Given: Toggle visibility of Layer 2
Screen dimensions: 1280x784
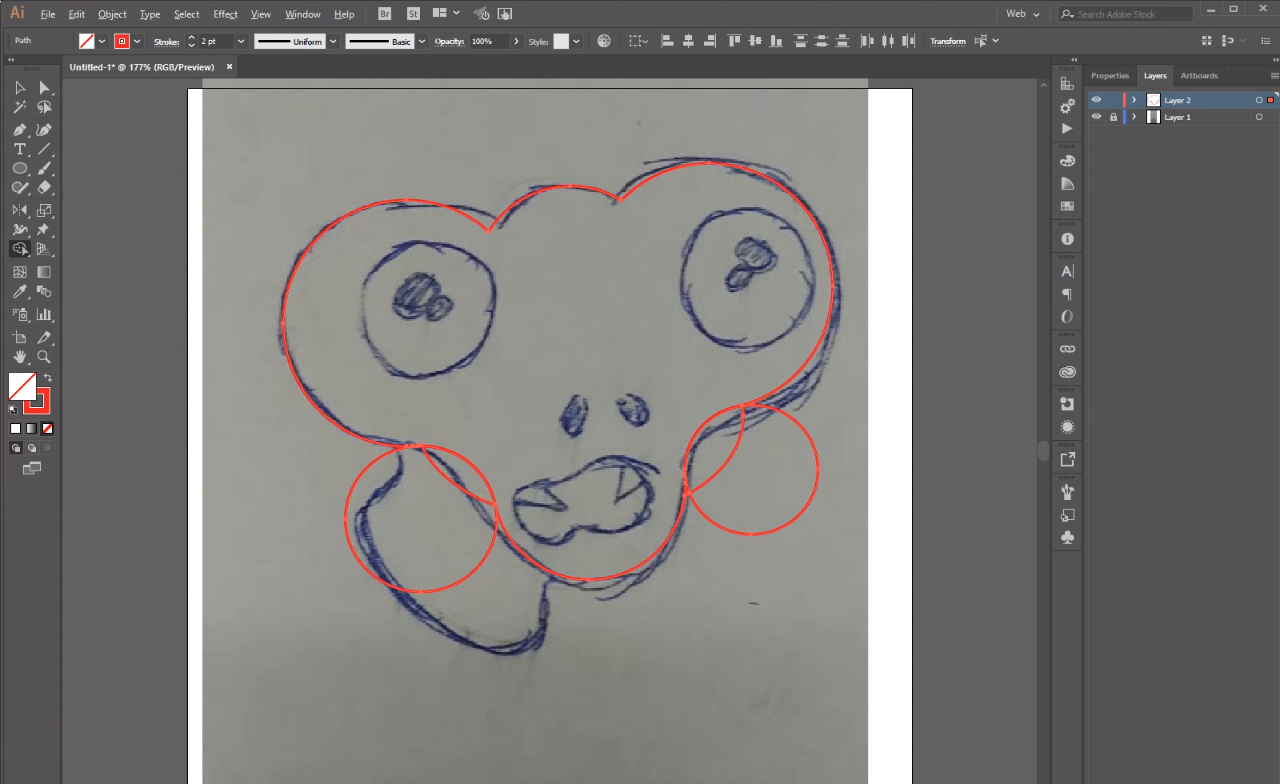Looking at the screenshot, I should (1096, 100).
